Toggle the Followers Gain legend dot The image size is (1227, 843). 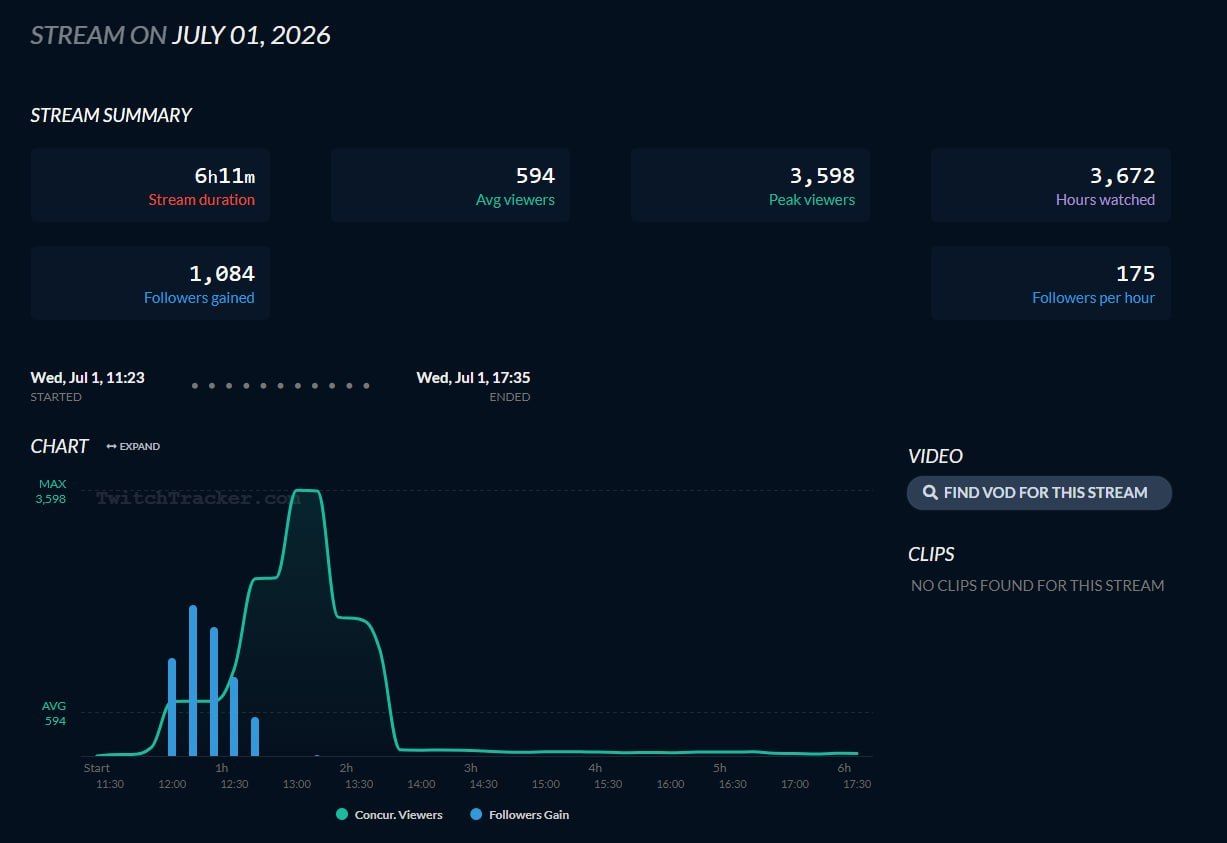click(476, 815)
